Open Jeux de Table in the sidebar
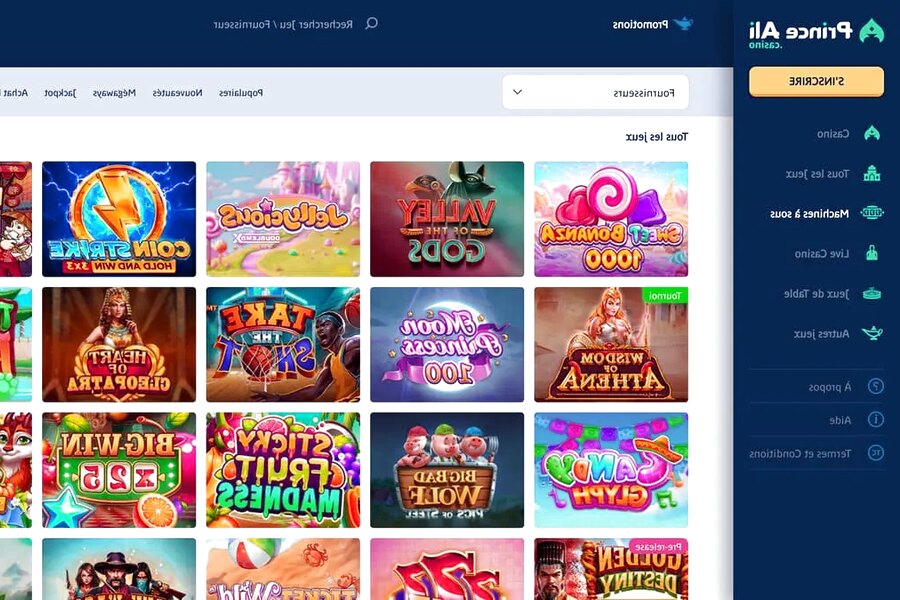This screenshot has height=600, width=900. click(x=816, y=293)
